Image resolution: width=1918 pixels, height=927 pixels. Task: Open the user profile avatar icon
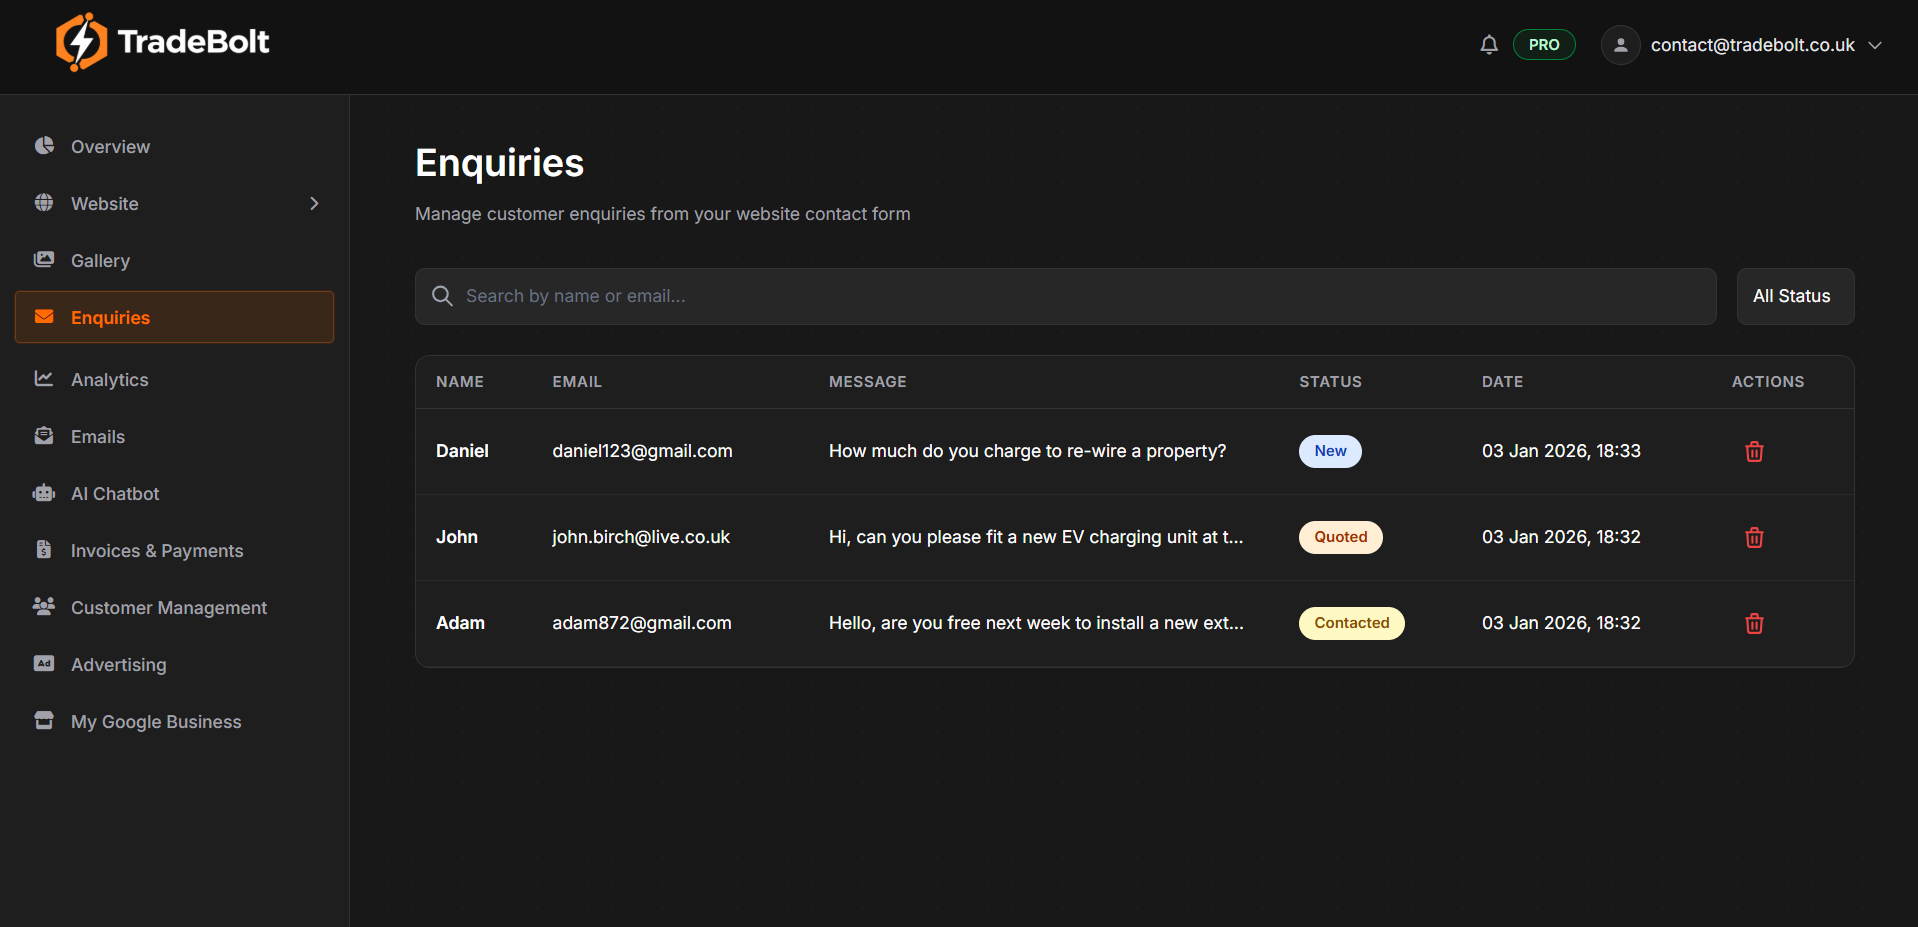point(1619,44)
